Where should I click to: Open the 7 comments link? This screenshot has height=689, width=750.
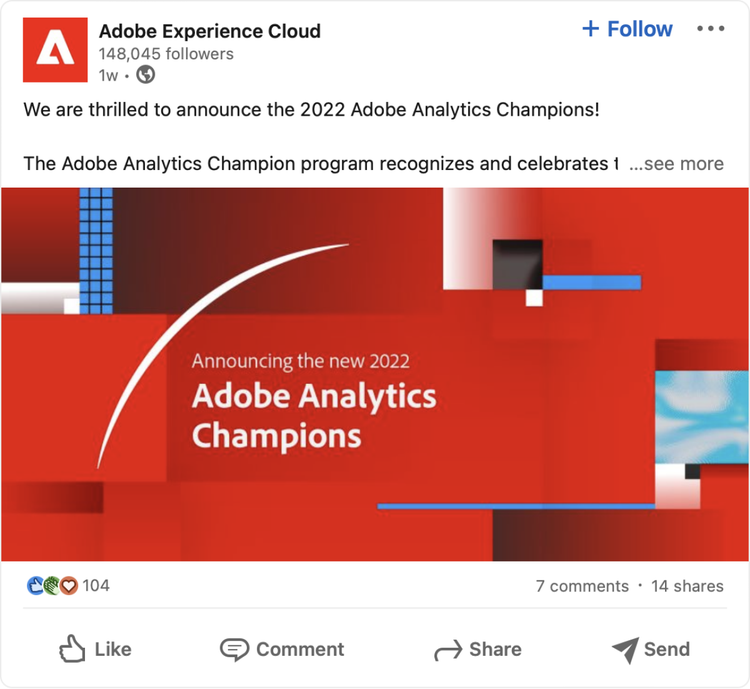582,586
